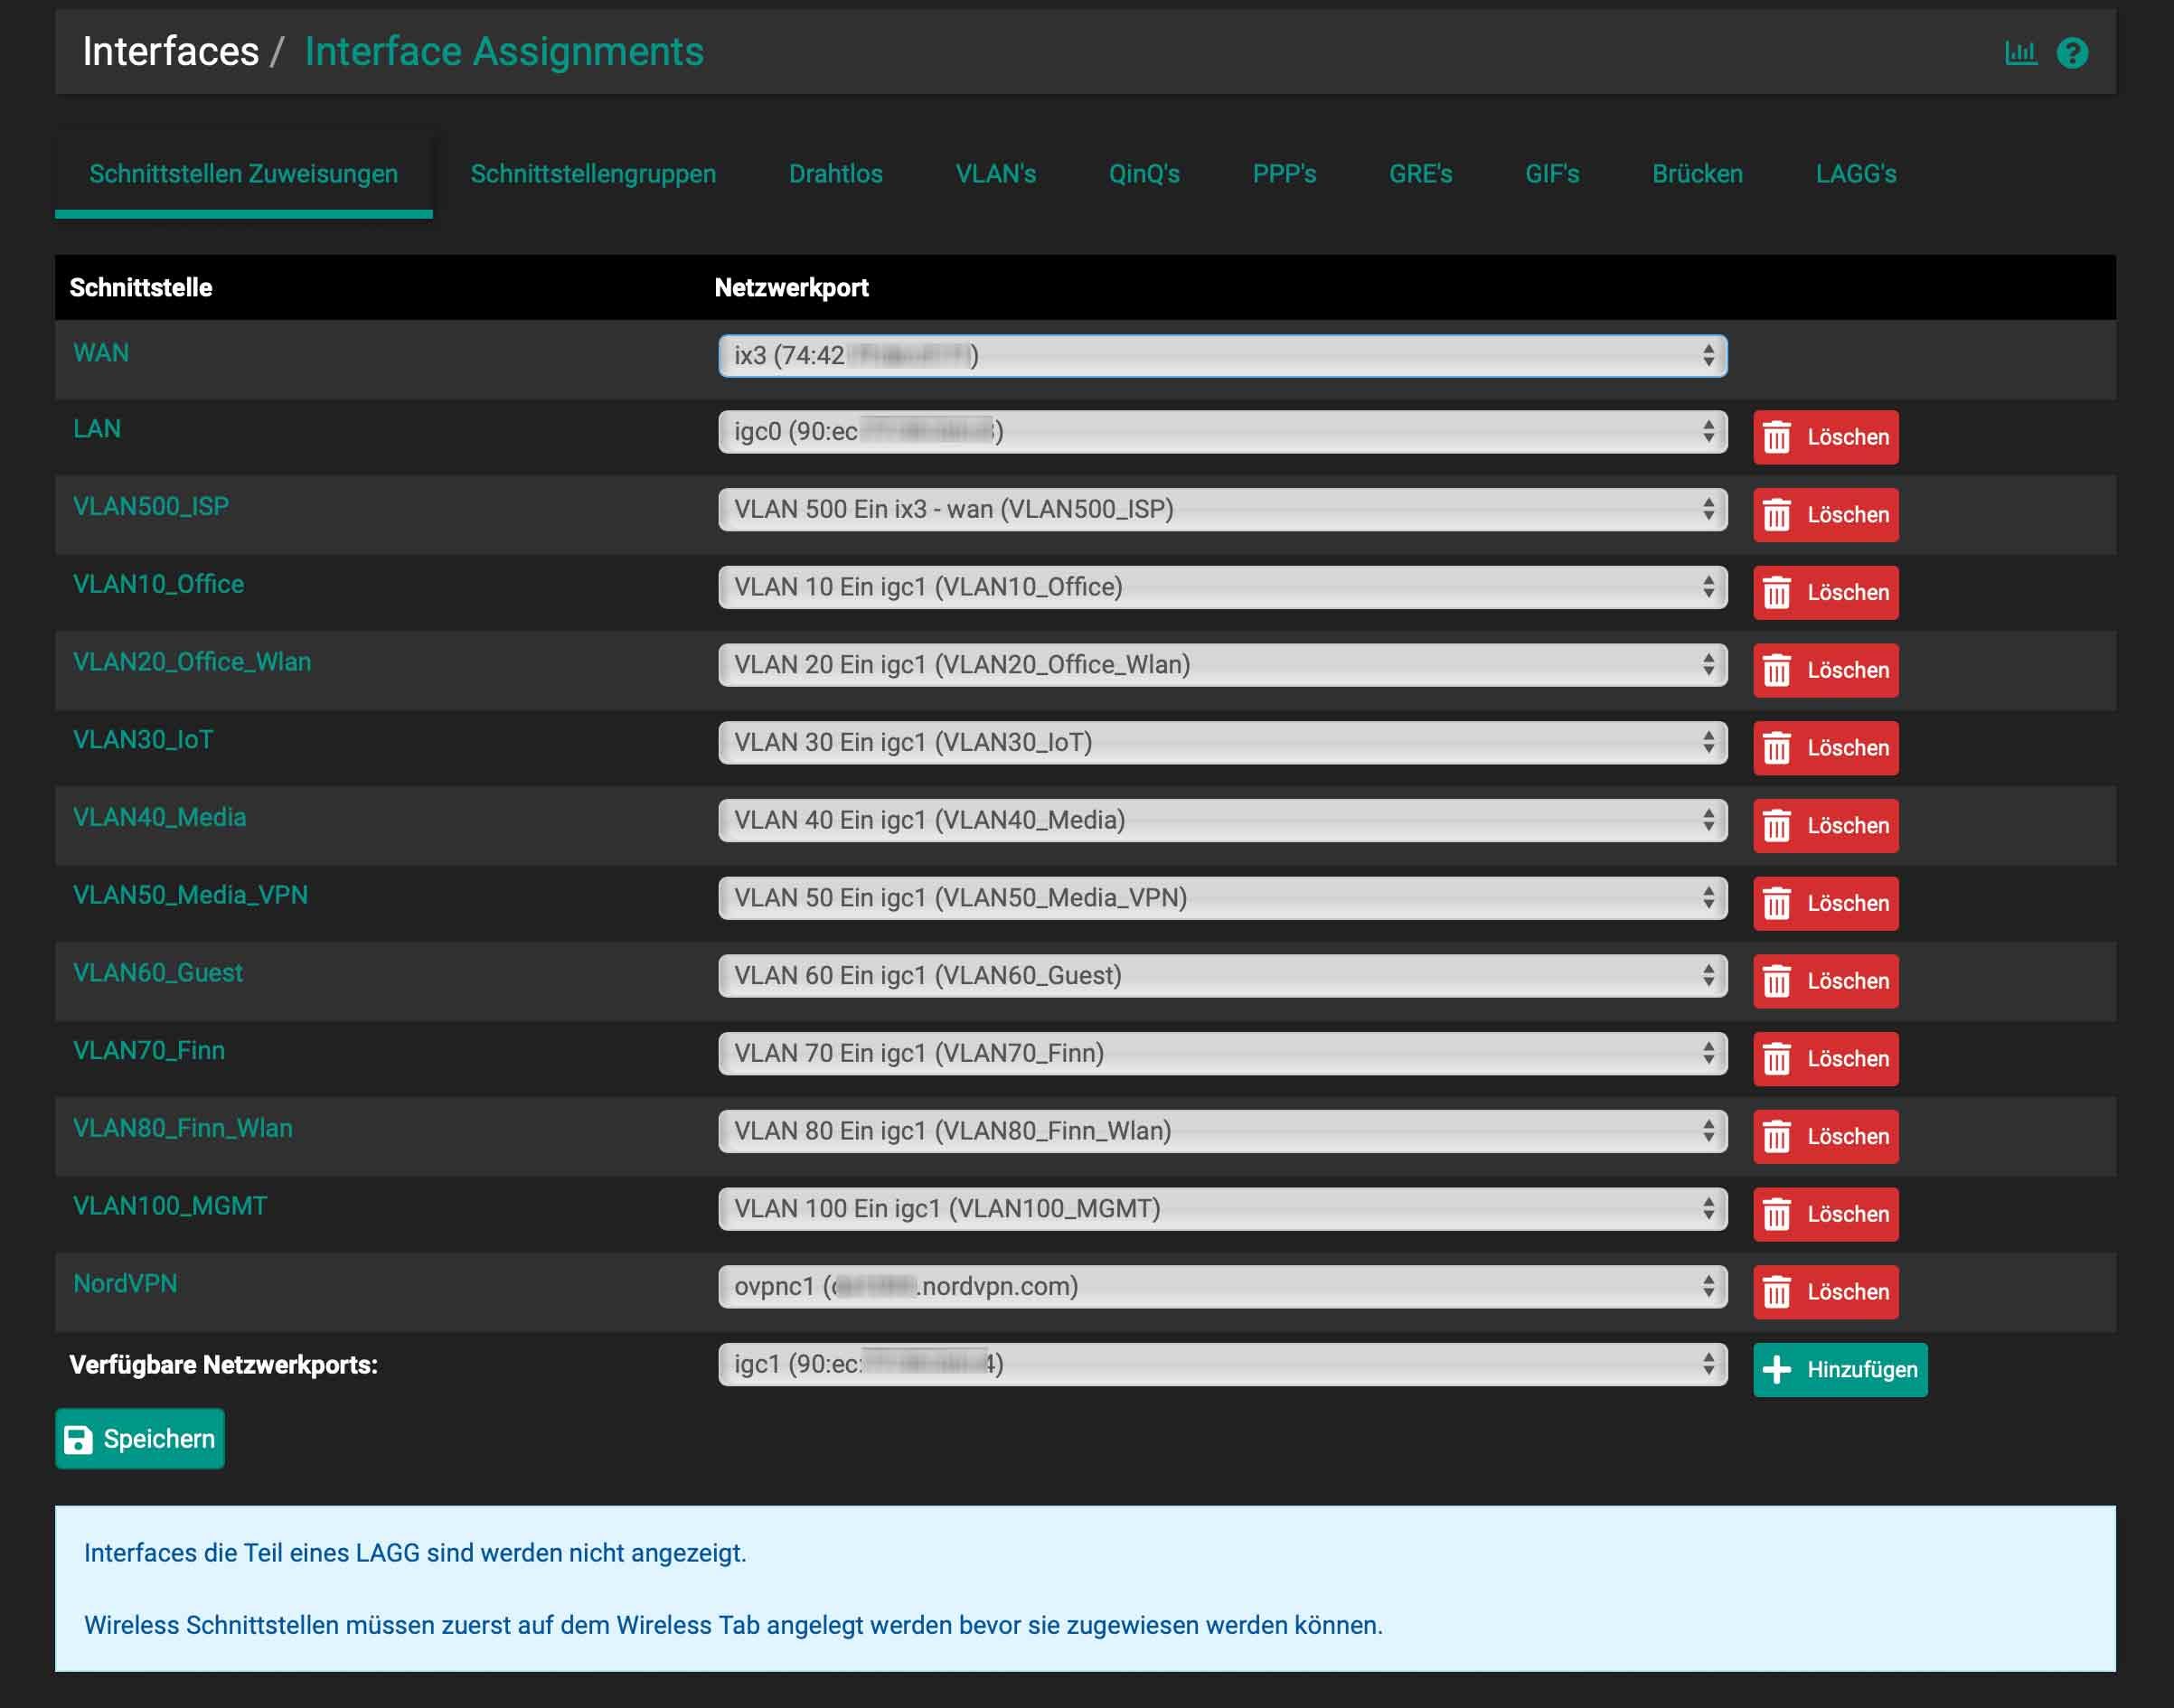Save assignments with Speichern button
Viewport: 2174px width, 1708px height.
point(140,1439)
